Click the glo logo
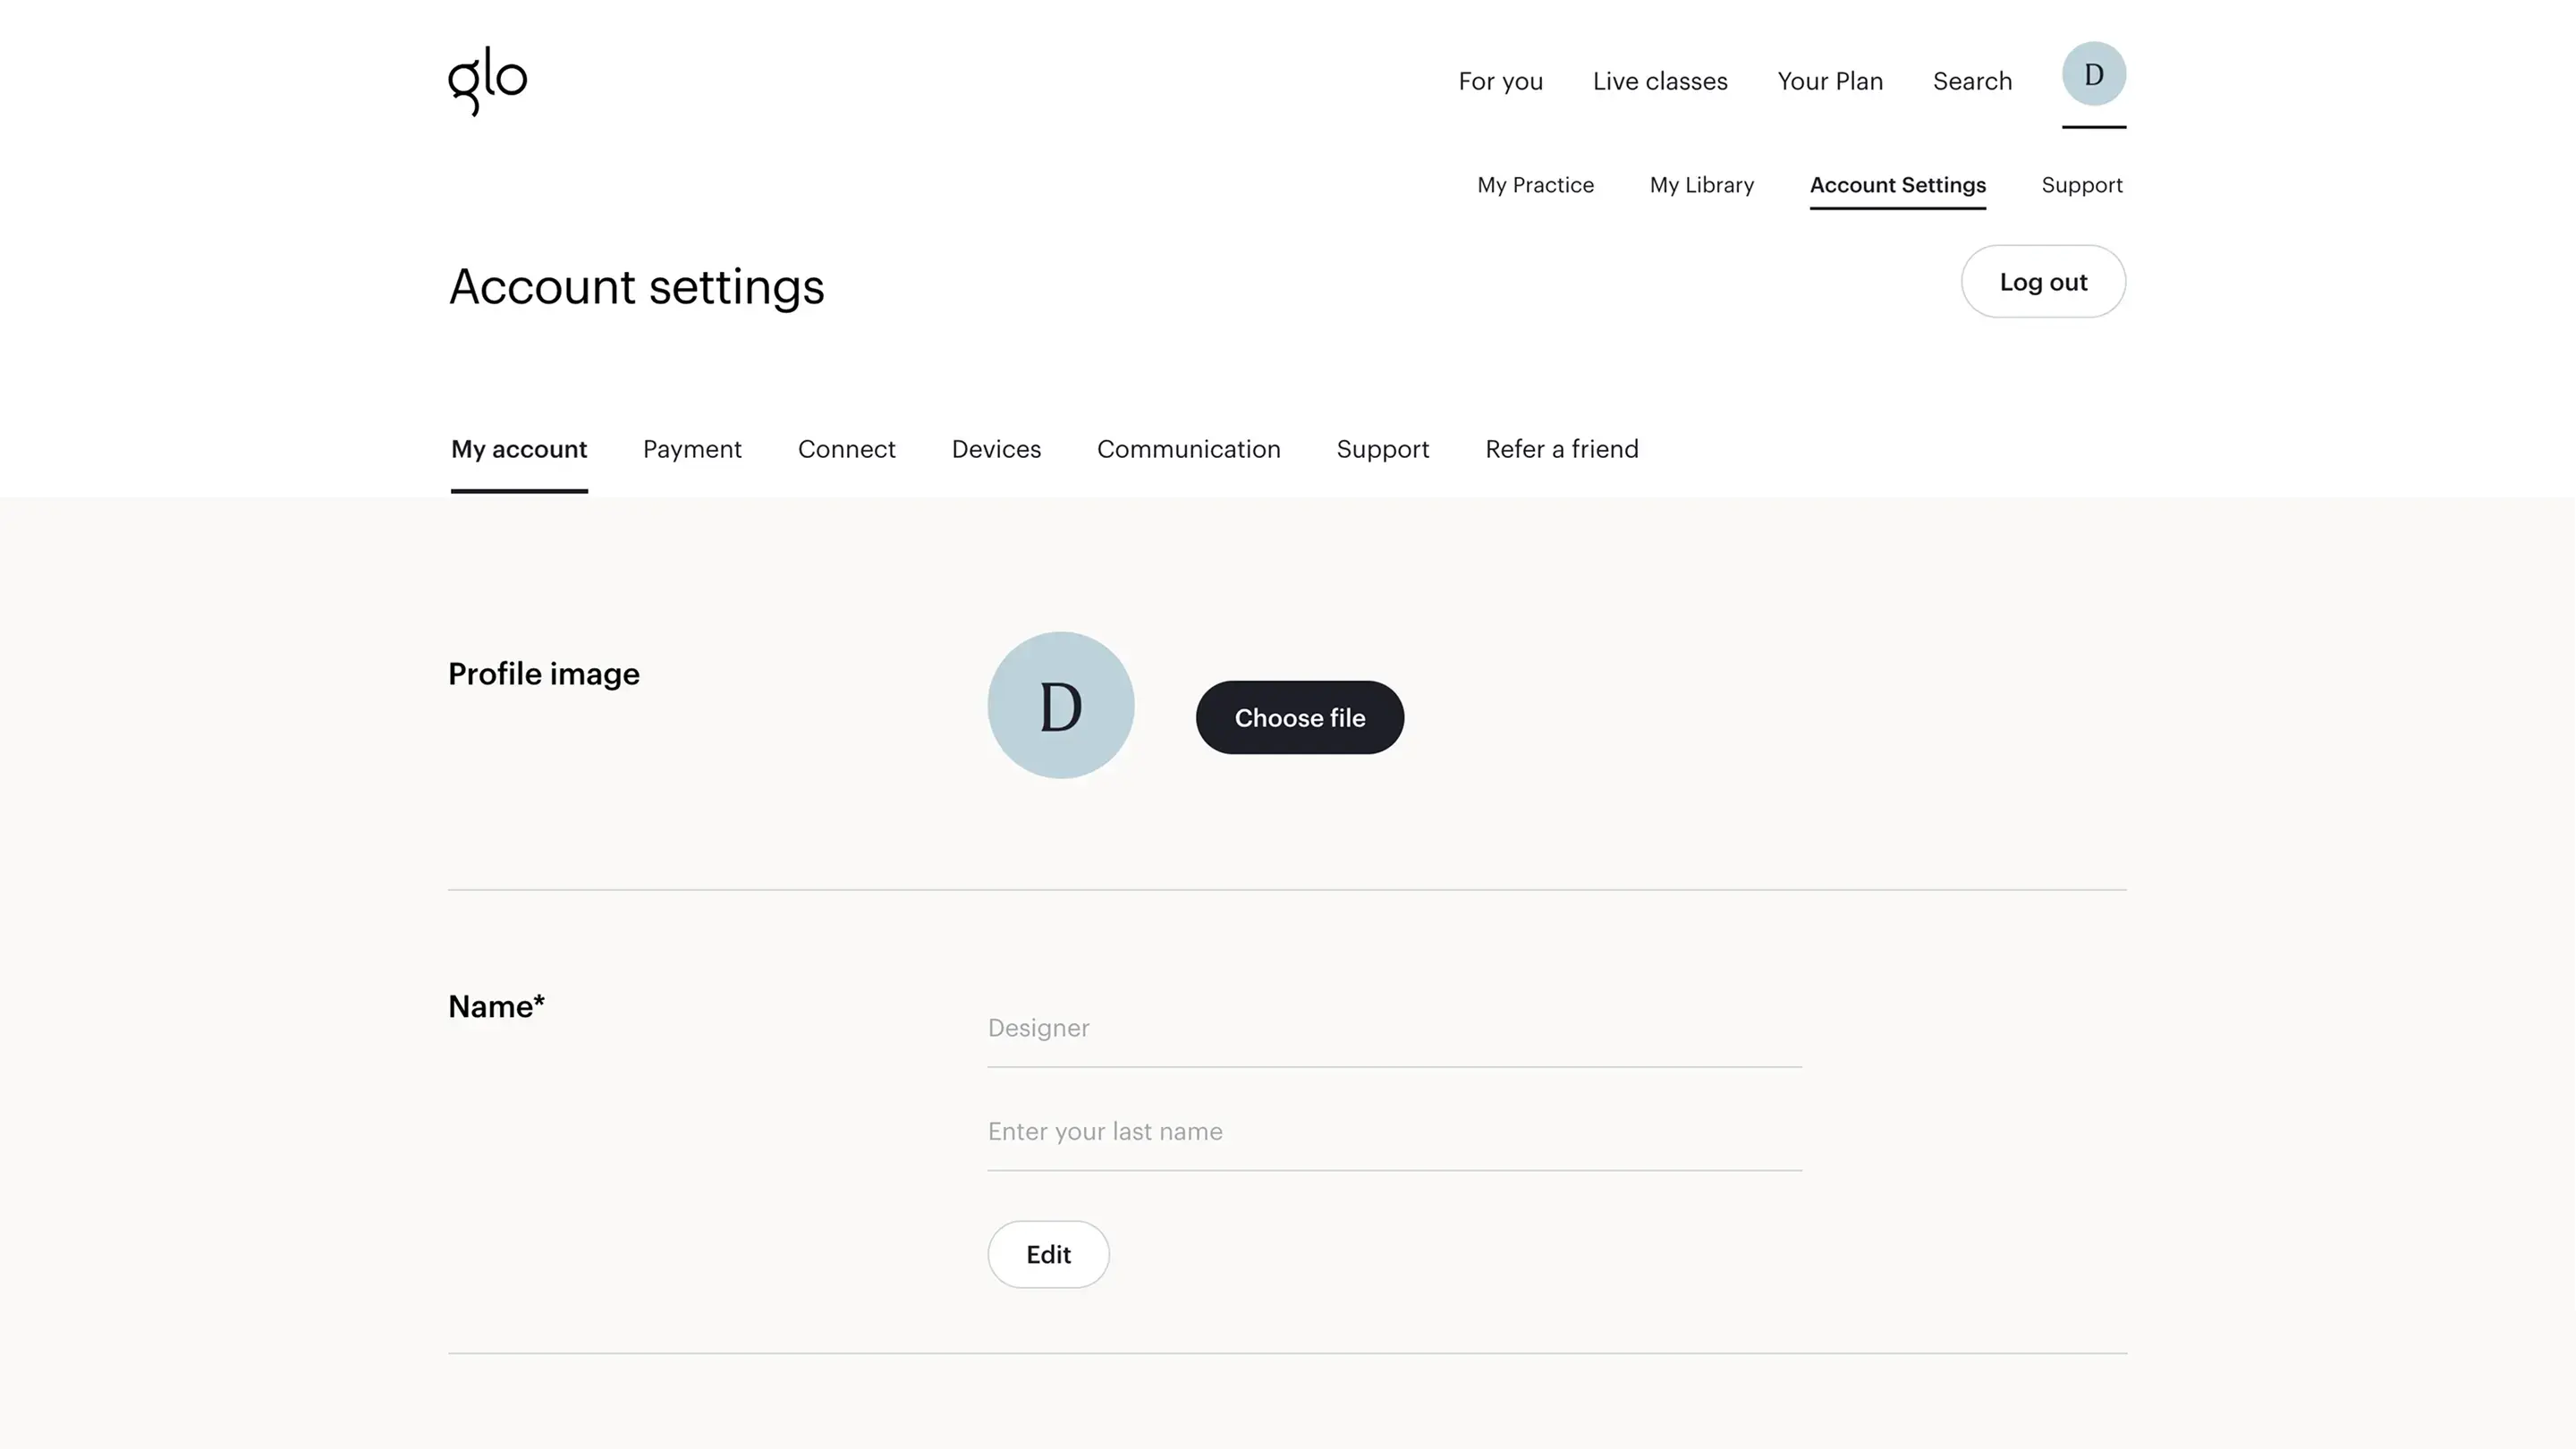The image size is (2576, 1449). [x=487, y=80]
